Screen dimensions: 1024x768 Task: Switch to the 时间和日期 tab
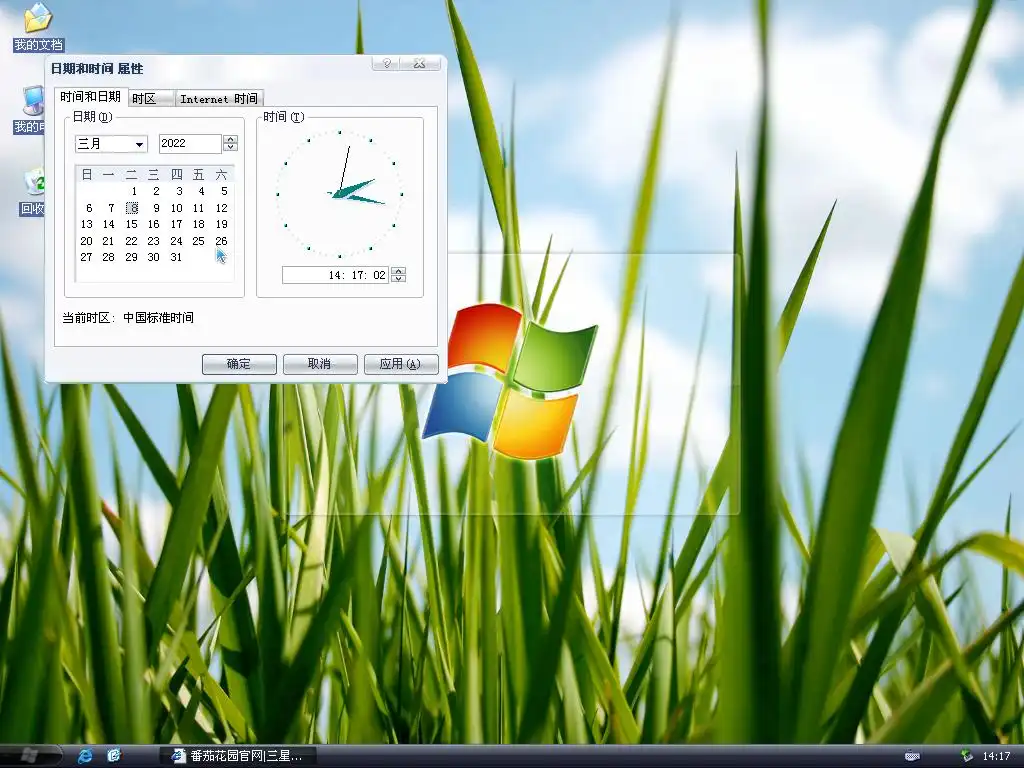point(91,97)
